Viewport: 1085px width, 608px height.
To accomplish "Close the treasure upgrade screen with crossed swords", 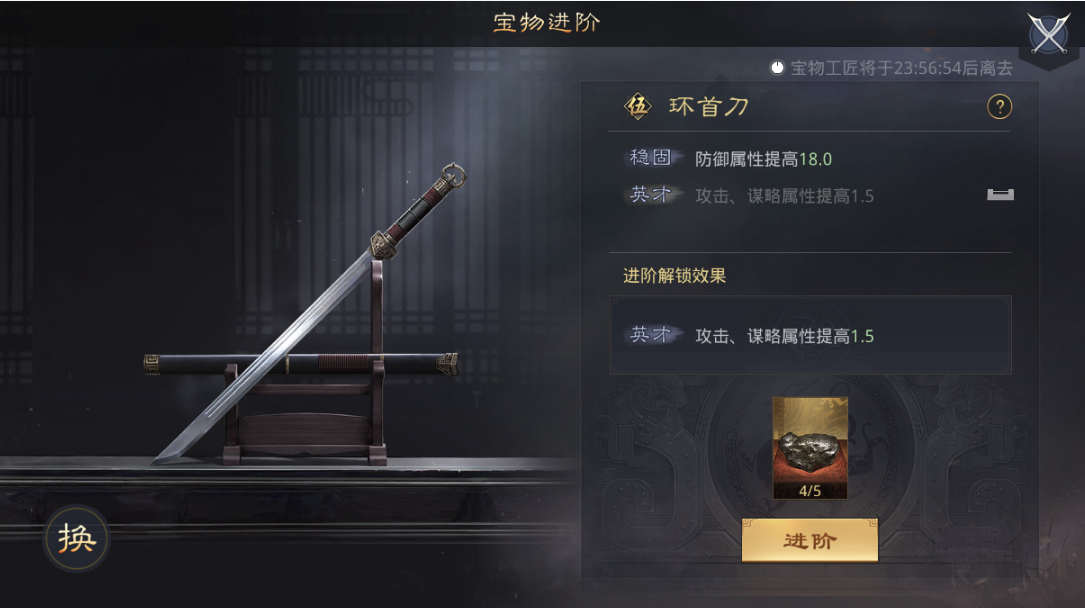I will (x=1048, y=33).
